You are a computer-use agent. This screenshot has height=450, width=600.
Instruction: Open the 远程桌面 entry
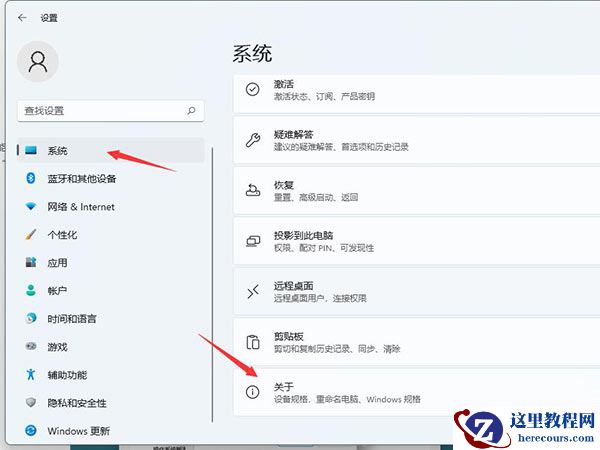tap(417, 292)
